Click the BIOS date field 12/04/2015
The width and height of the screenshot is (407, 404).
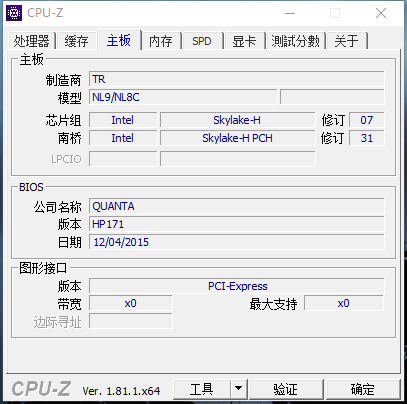[237, 242]
